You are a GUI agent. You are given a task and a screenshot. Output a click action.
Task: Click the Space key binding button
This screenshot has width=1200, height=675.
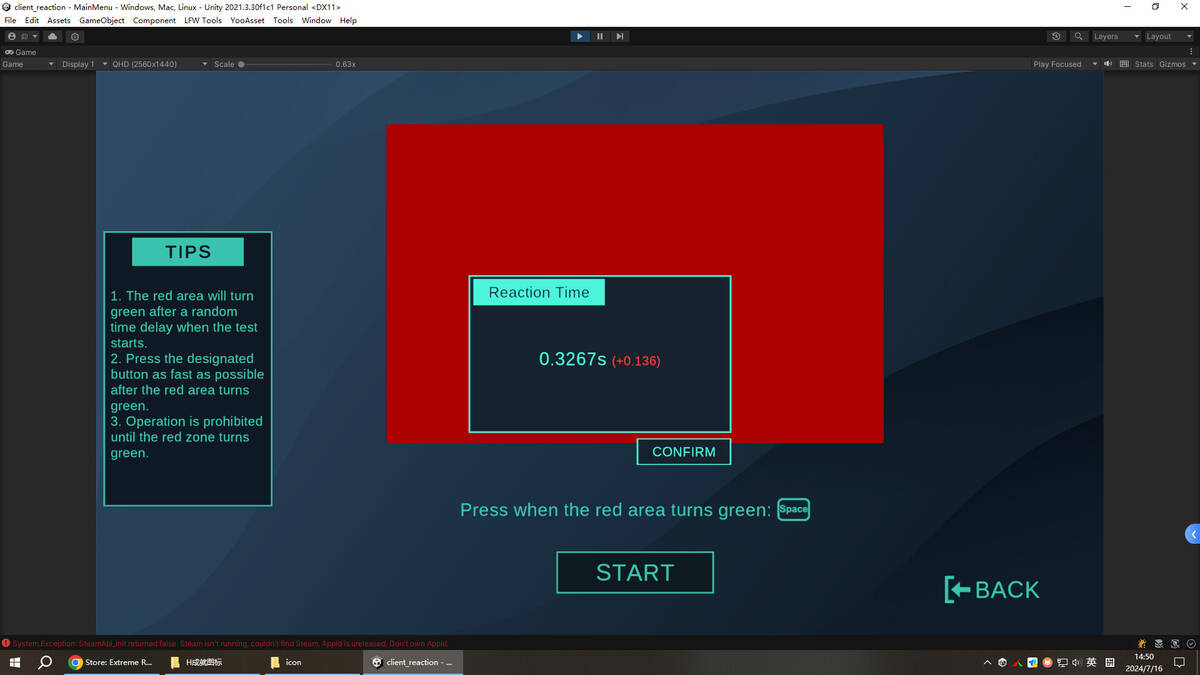tap(793, 509)
